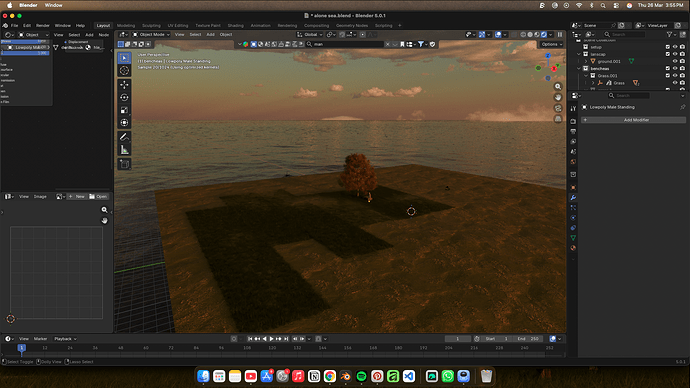The height and width of the screenshot is (388, 690).
Task: Open the viewport Add menu
Action: pos(210,34)
